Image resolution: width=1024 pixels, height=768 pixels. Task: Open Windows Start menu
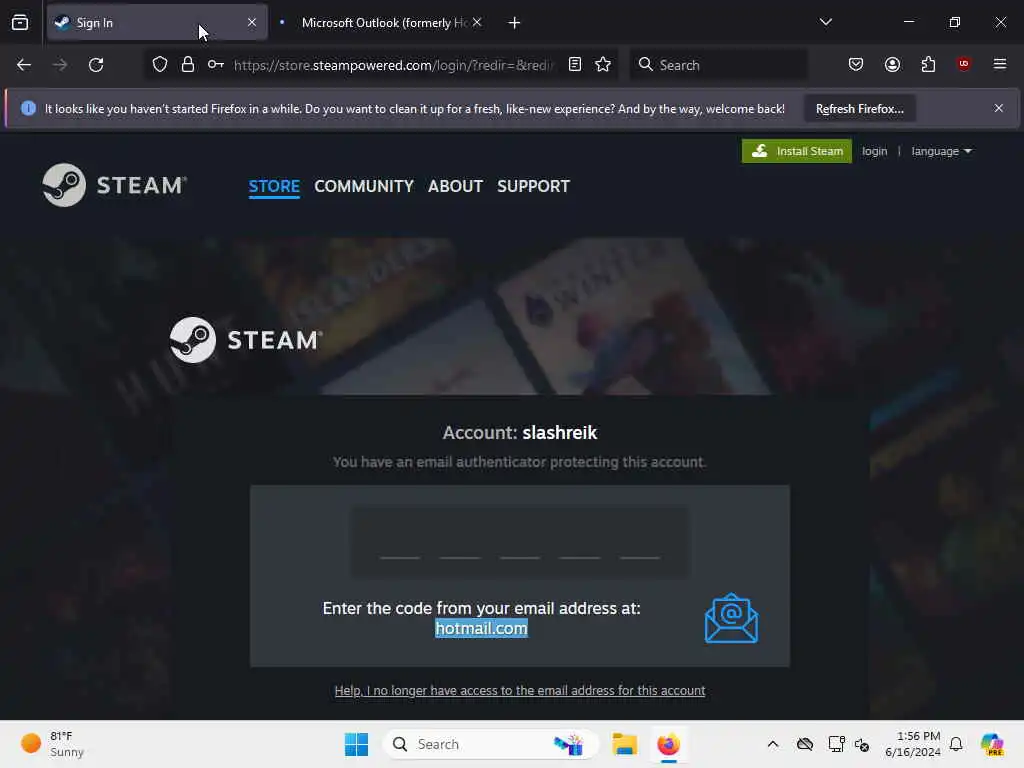pyautogui.click(x=357, y=744)
